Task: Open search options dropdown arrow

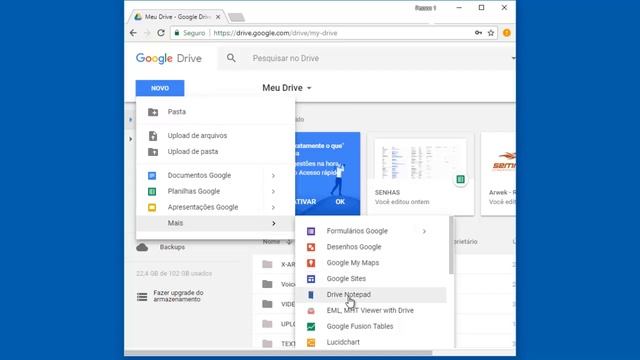Action: pos(513,58)
